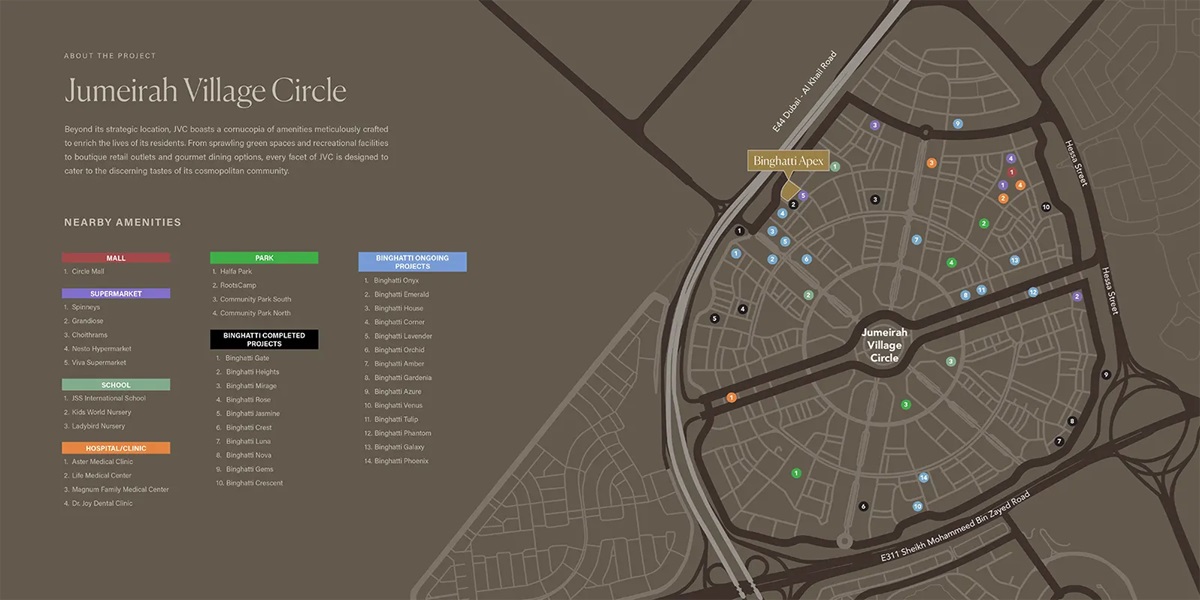The image size is (1200, 600).
Task: Click the red mall marker 1 on the map
Action: (1012, 172)
